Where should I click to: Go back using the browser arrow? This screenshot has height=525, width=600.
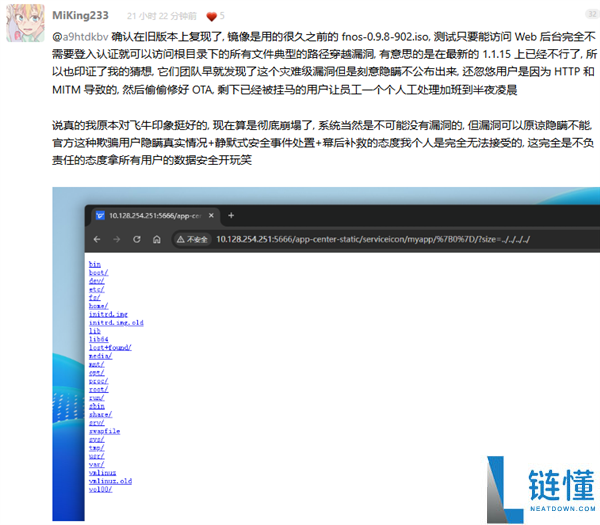click(x=97, y=240)
